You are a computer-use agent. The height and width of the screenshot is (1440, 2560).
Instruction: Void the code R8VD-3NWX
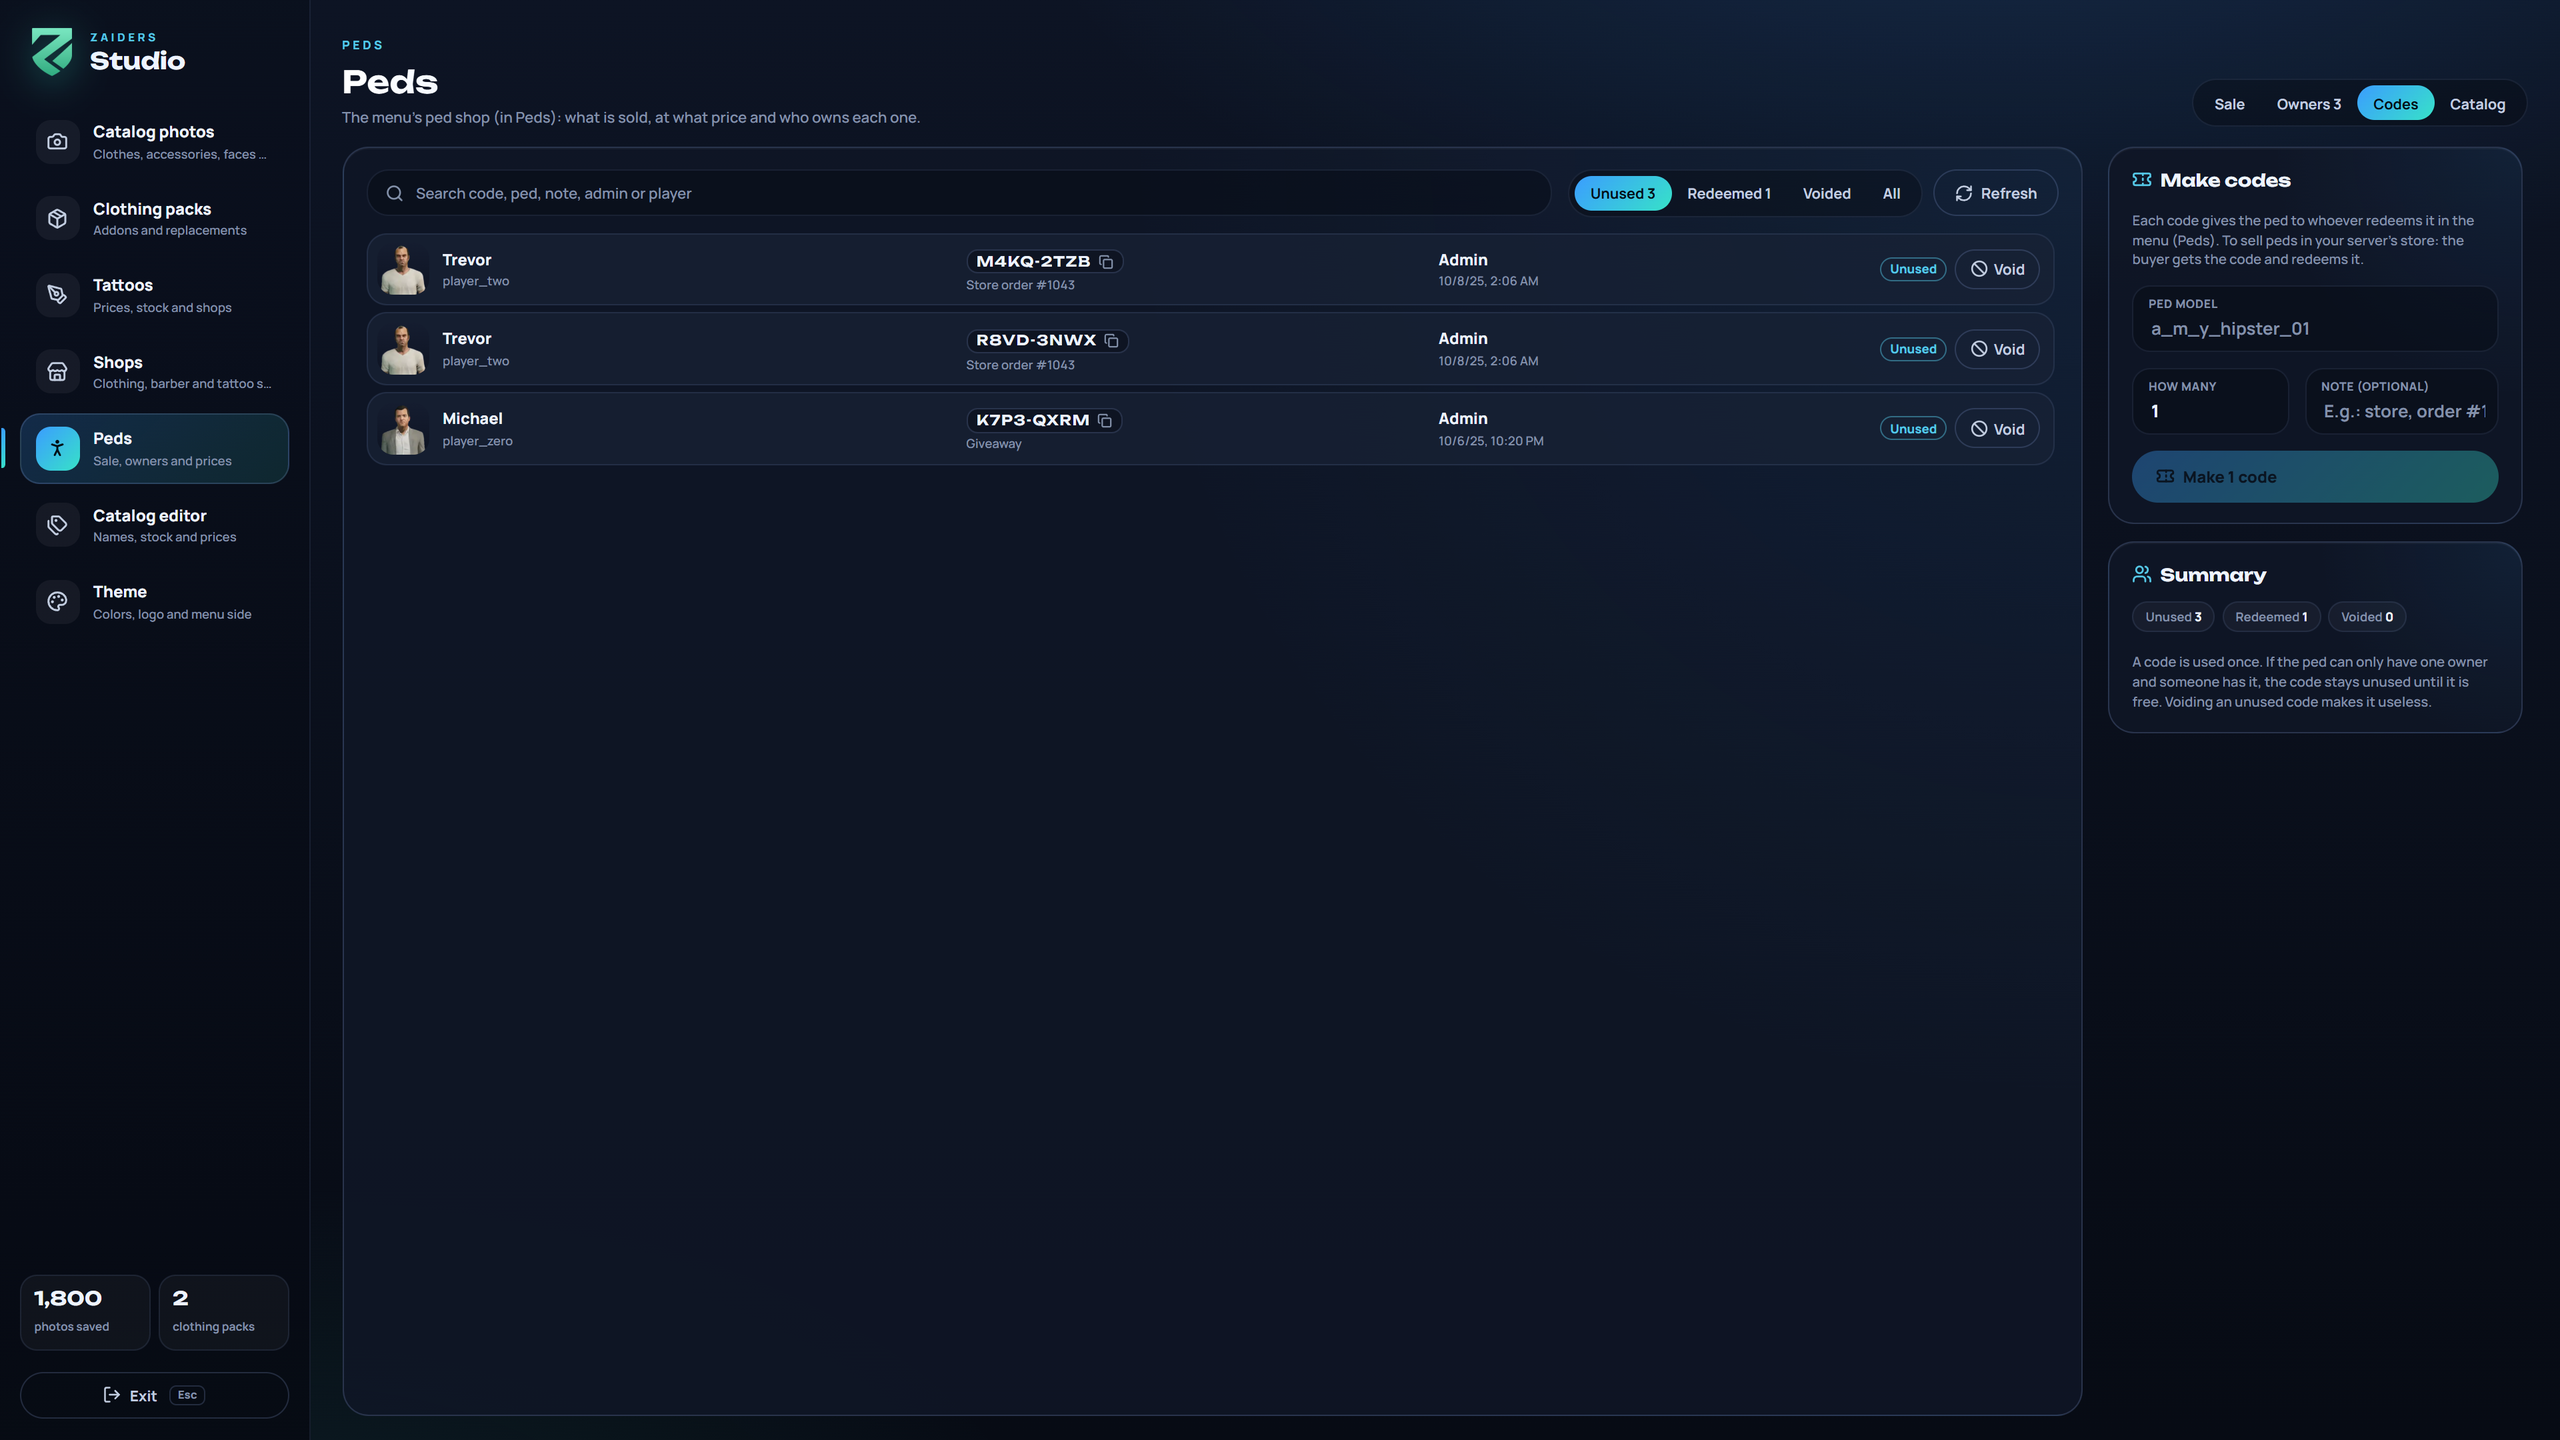[1997, 349]
